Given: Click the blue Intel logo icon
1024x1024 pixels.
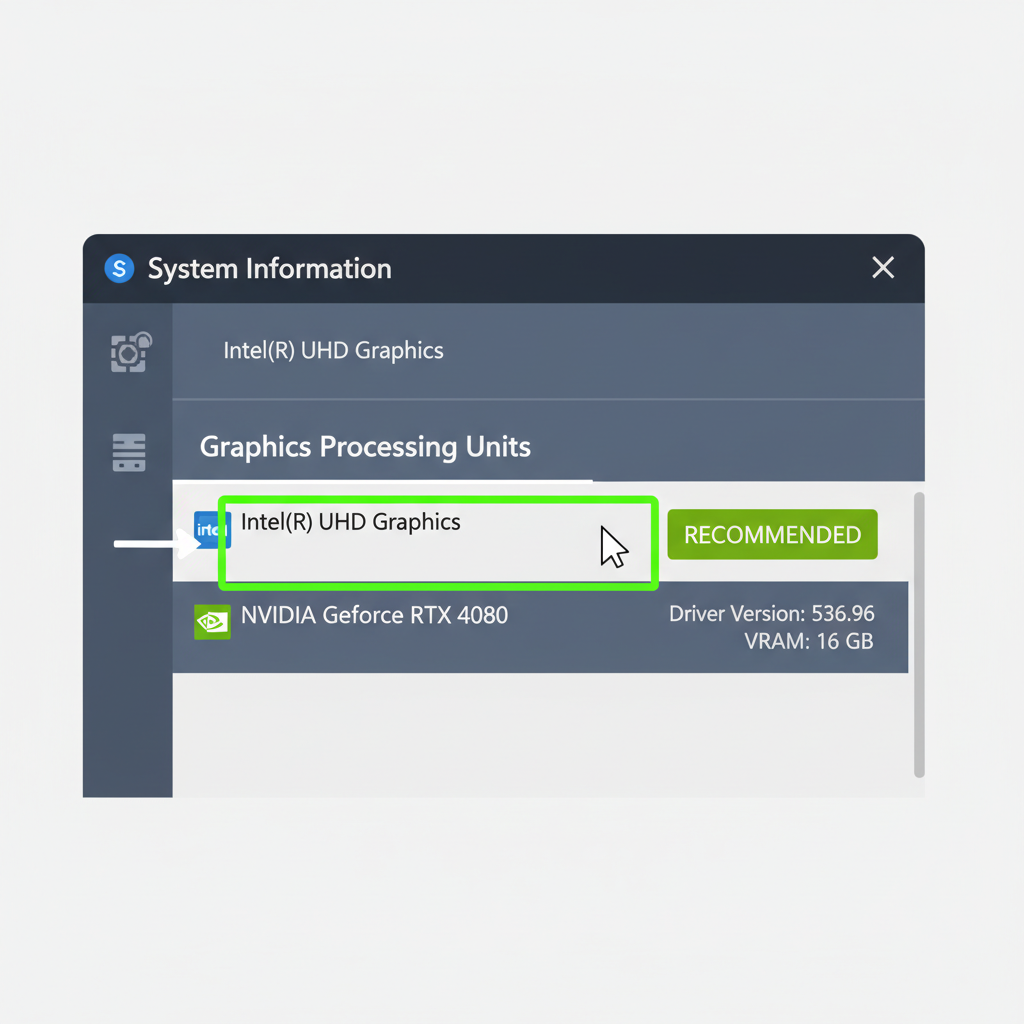Looking at the screenshot, I should [211, 530].
